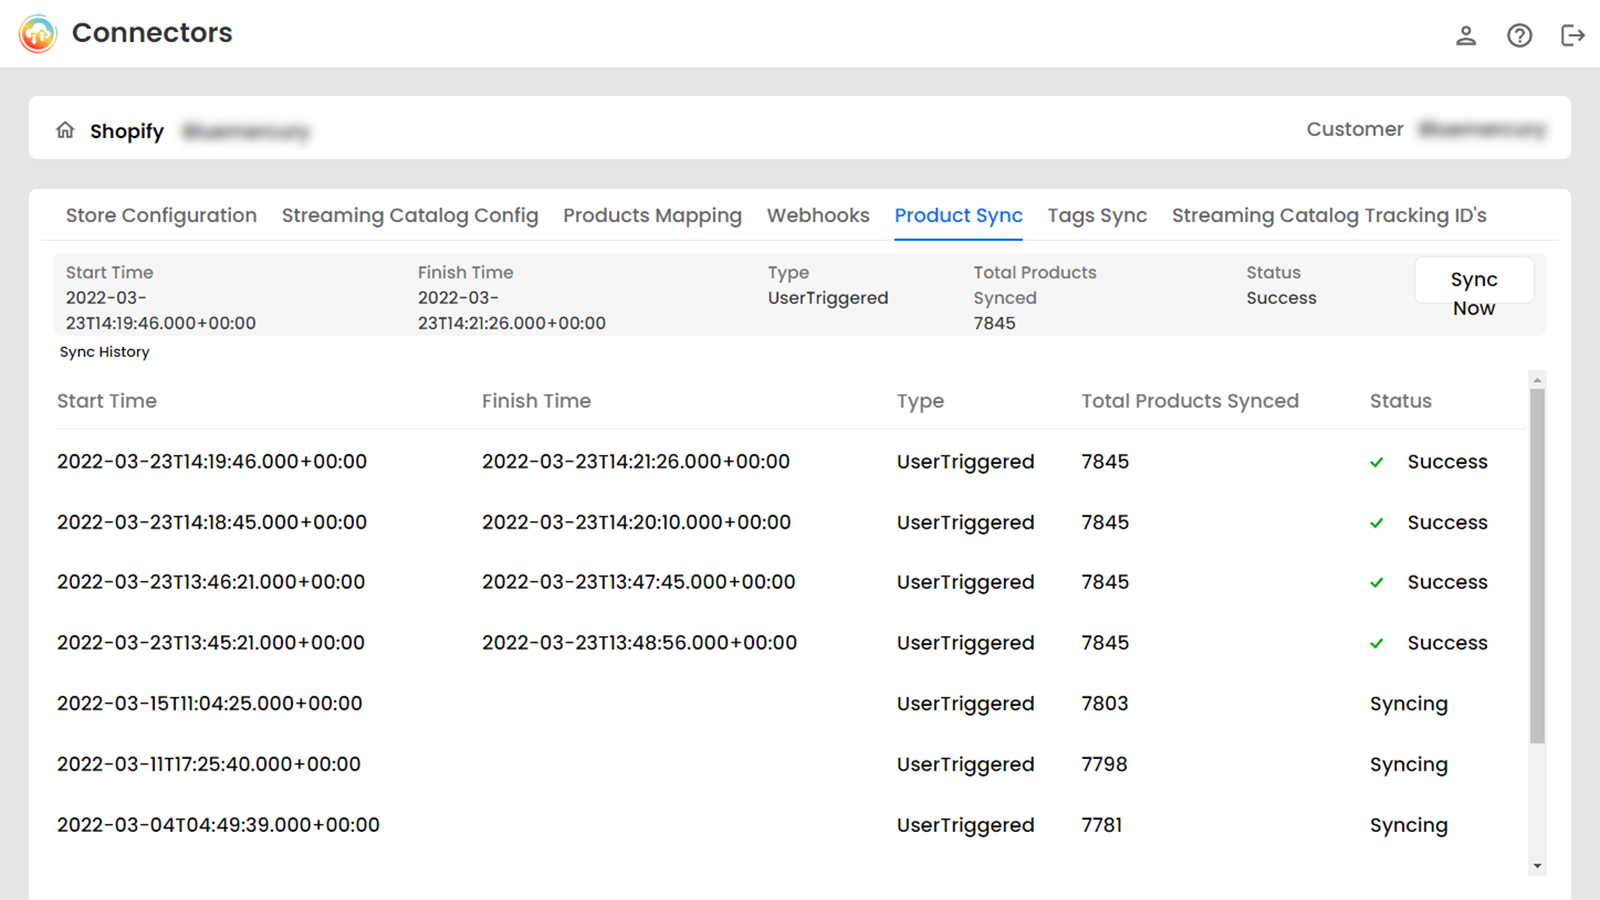This screenshot has width=1600, height=900.
Task: Click products count 7781
Action: coord(1102,825)
